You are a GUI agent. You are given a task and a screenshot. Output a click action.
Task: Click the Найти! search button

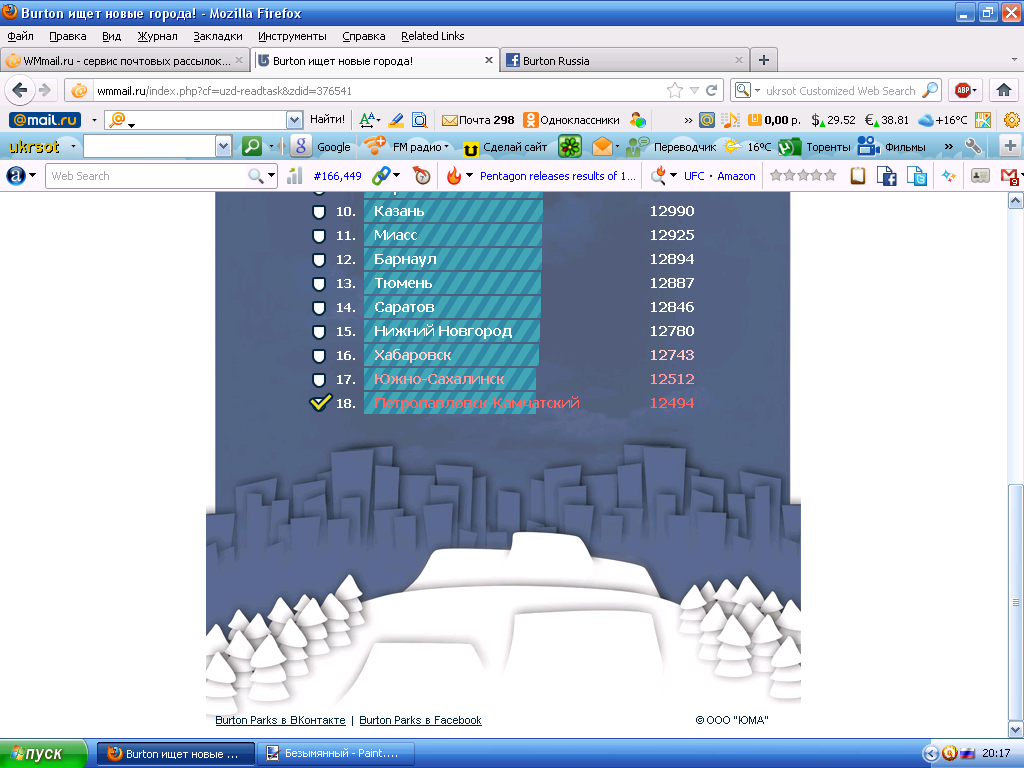327,120
